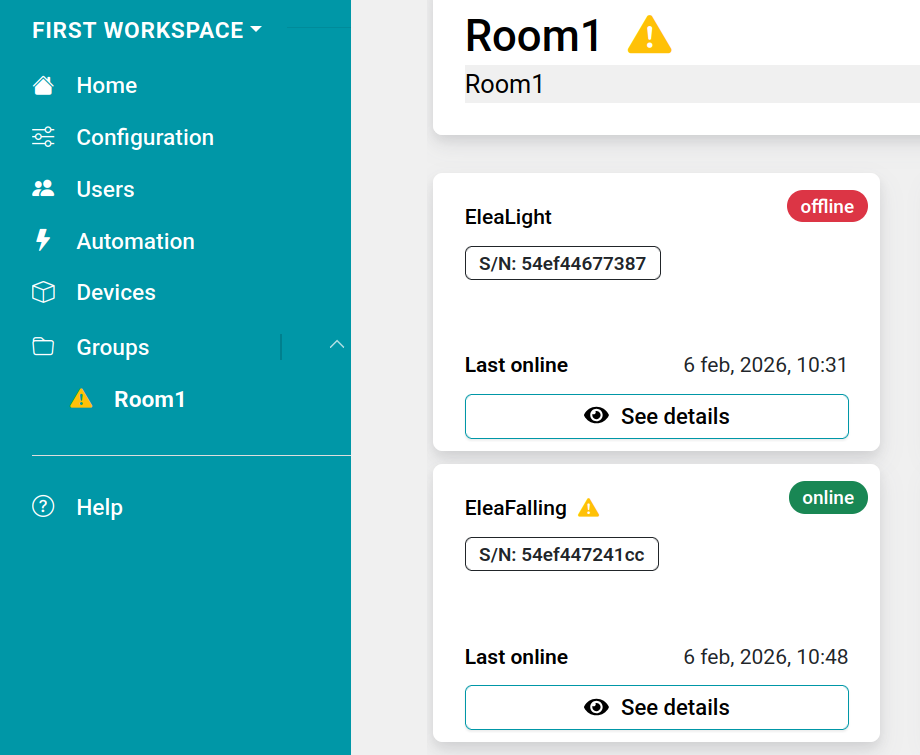
Task: Click warning triangle next to EleaFalling
Action: 589,508
